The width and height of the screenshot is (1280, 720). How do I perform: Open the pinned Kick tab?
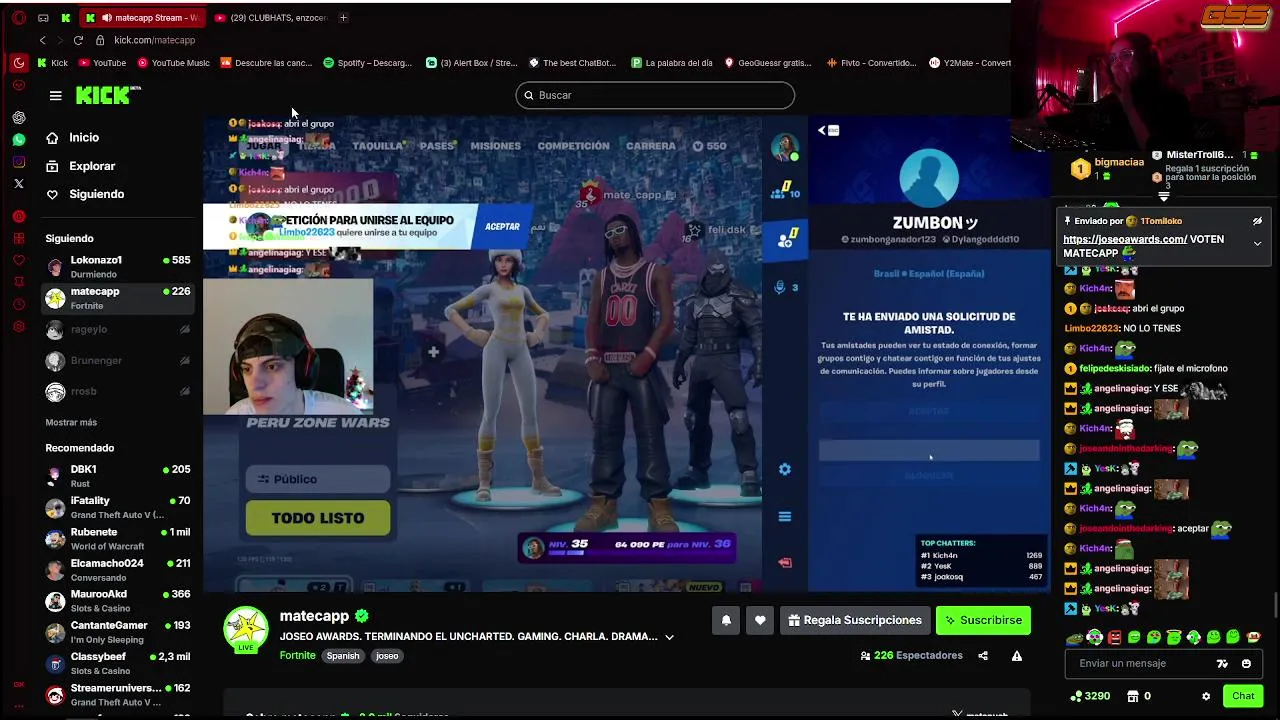point(66,17)
